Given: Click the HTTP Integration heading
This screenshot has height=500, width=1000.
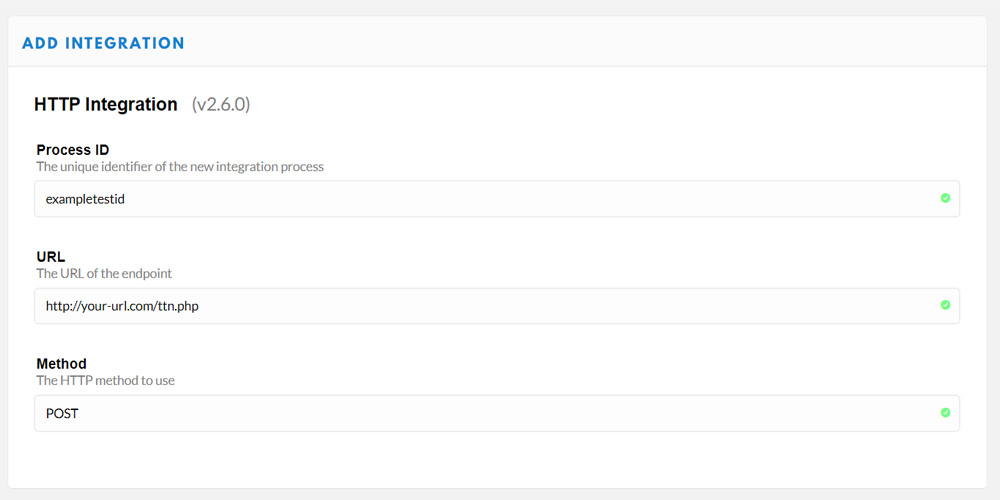Looking at the screenshot, I should (106, 104).
